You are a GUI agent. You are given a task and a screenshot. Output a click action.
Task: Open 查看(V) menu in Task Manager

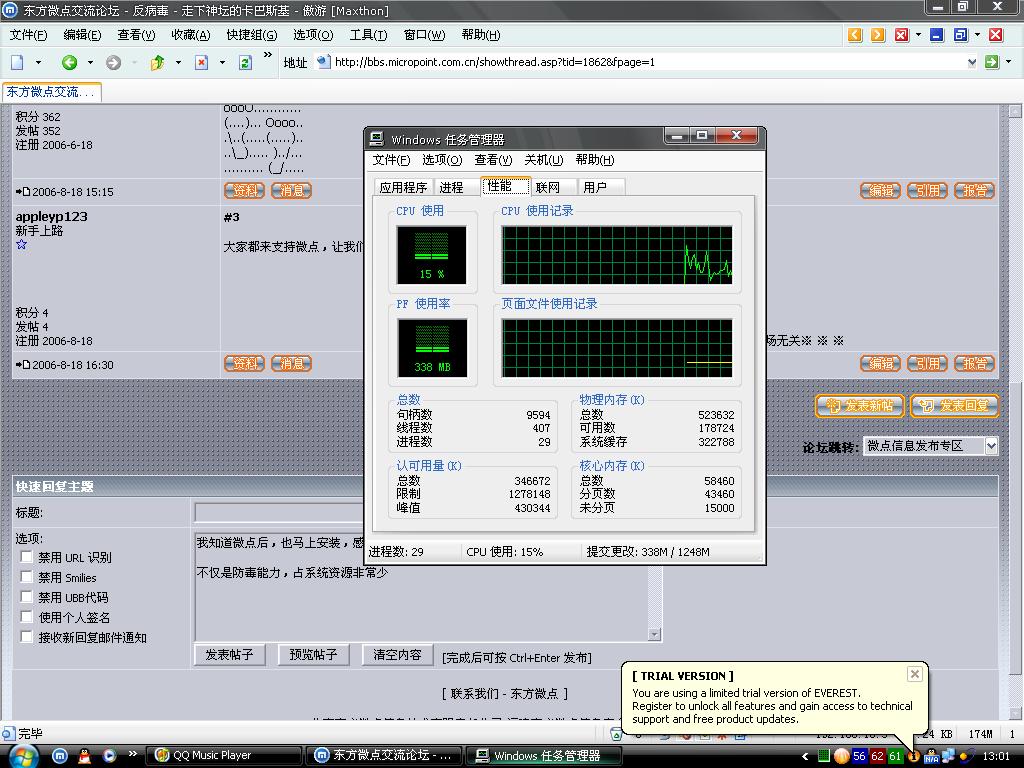(x=493, y=160)
